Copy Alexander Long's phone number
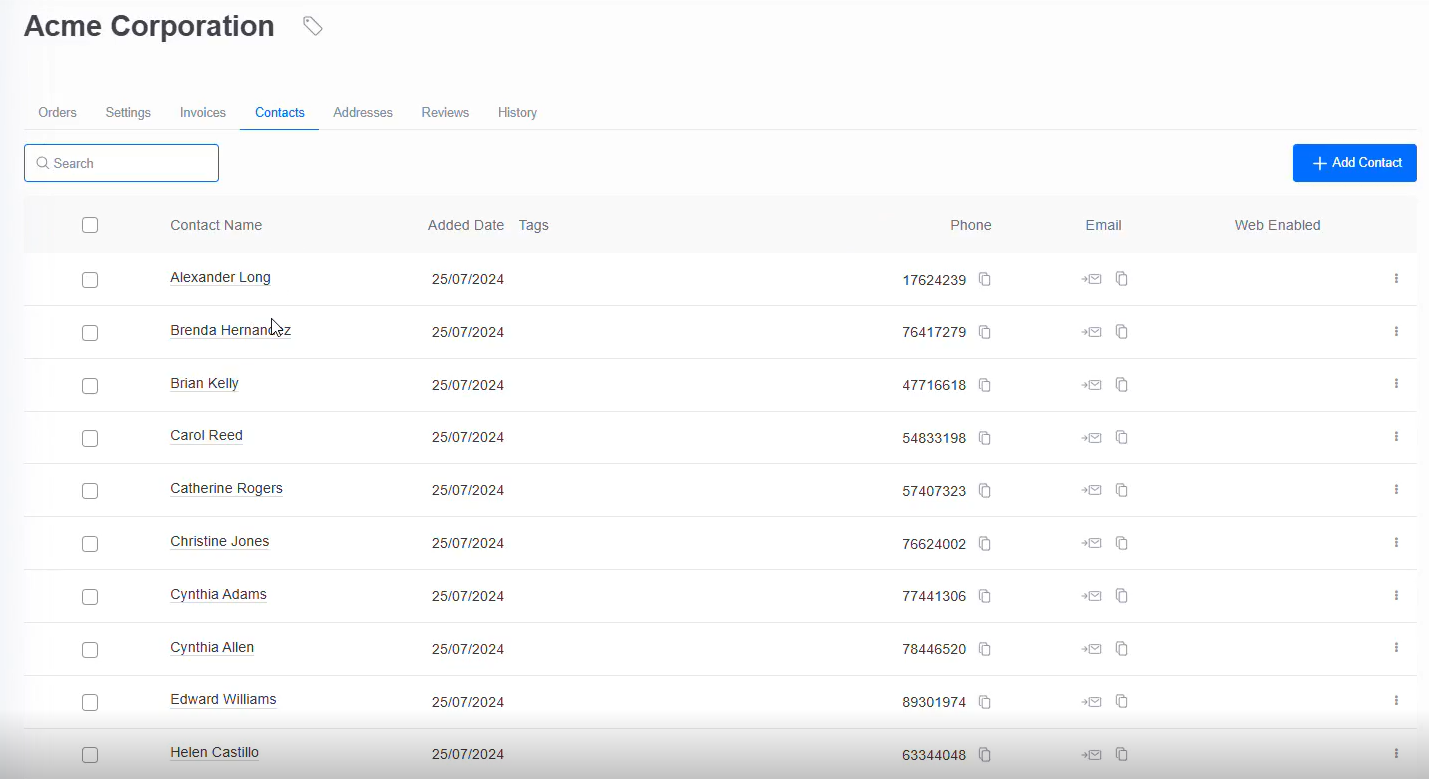This screenshot has height=779, width=1429. [x=985, y=280]
